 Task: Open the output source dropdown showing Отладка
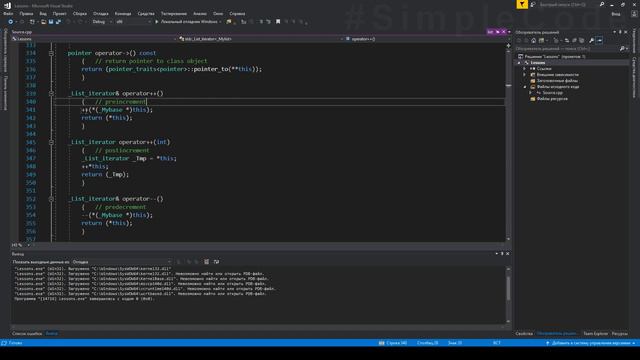[122, 262]
